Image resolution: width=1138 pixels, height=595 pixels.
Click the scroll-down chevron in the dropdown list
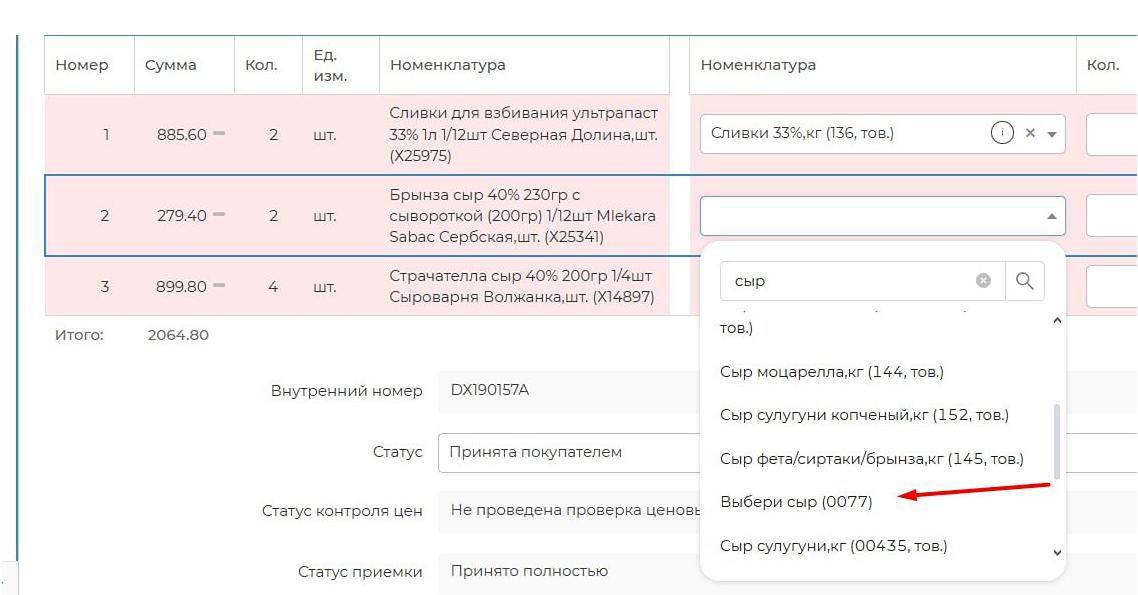click(x=1057, y=552)
